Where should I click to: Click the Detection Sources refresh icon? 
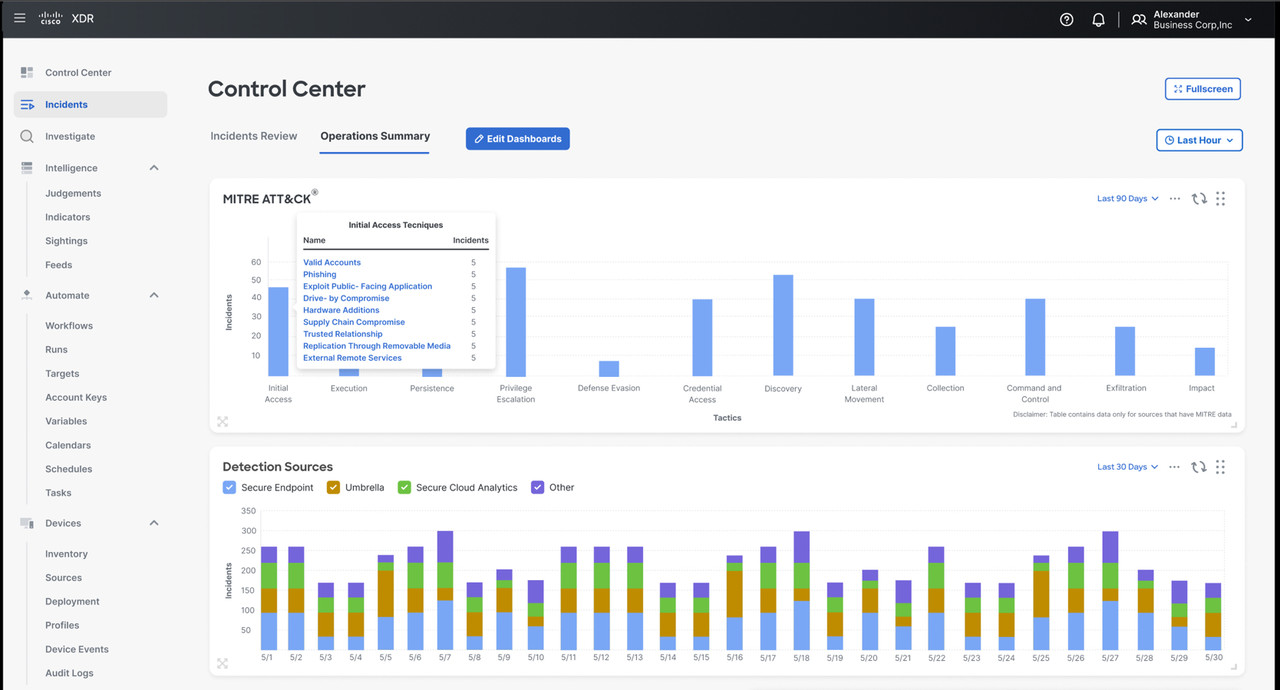[x=1198, y=467]
